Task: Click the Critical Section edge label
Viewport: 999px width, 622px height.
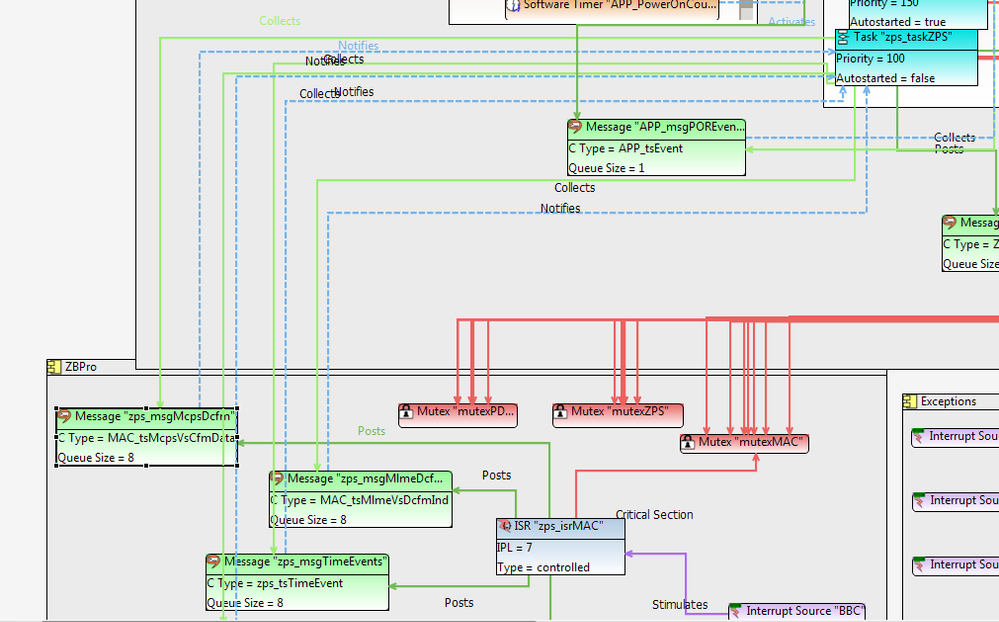Action: 654,515
